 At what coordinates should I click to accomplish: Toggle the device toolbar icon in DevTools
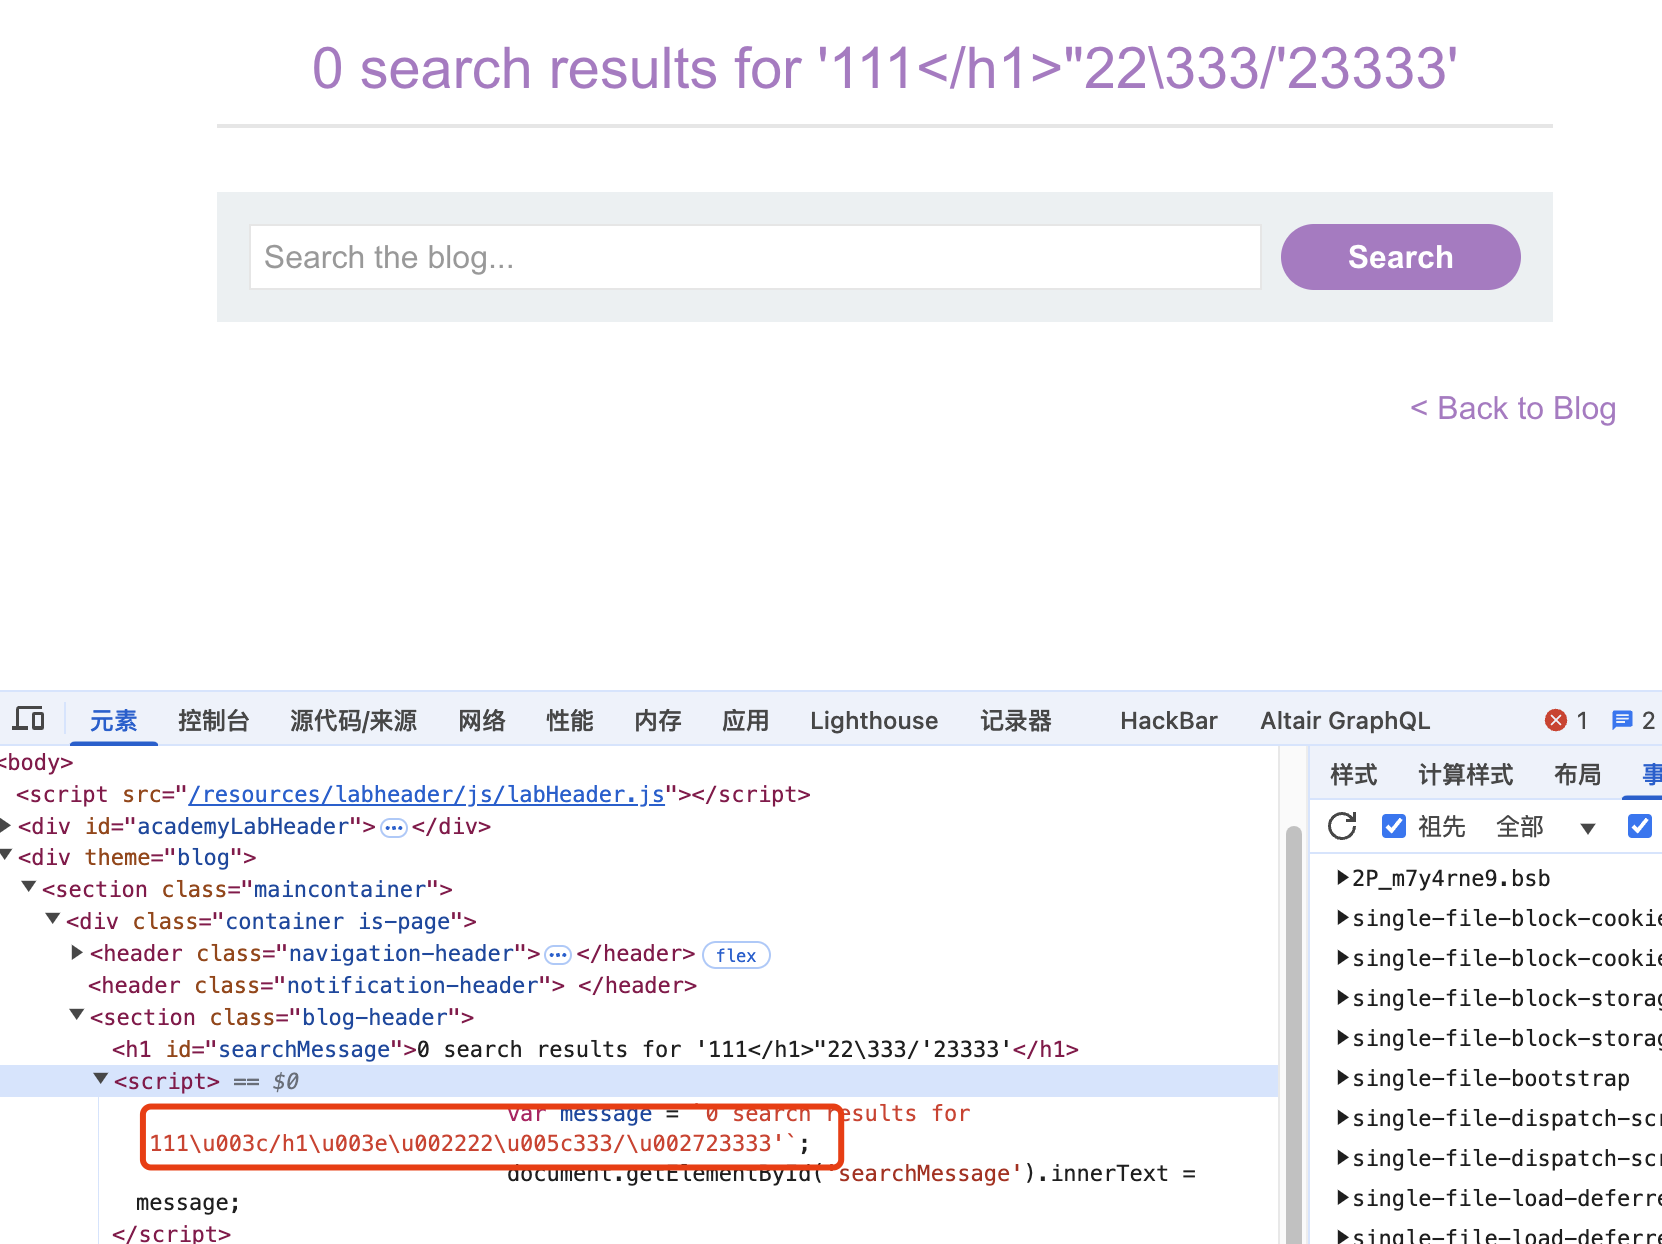click(x=28, y=719)
